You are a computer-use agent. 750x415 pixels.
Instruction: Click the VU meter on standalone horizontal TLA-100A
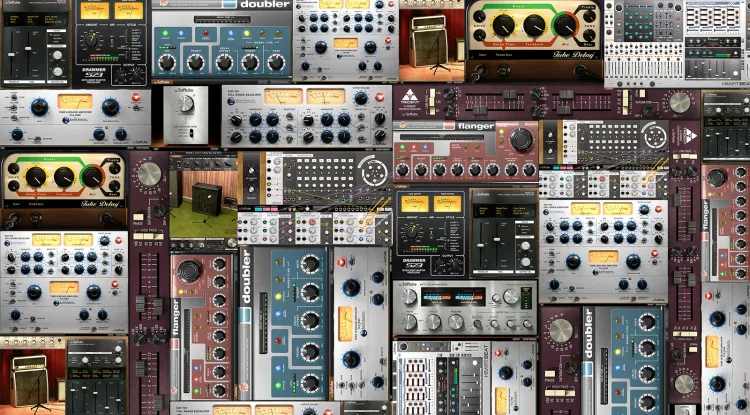(75, 100)
